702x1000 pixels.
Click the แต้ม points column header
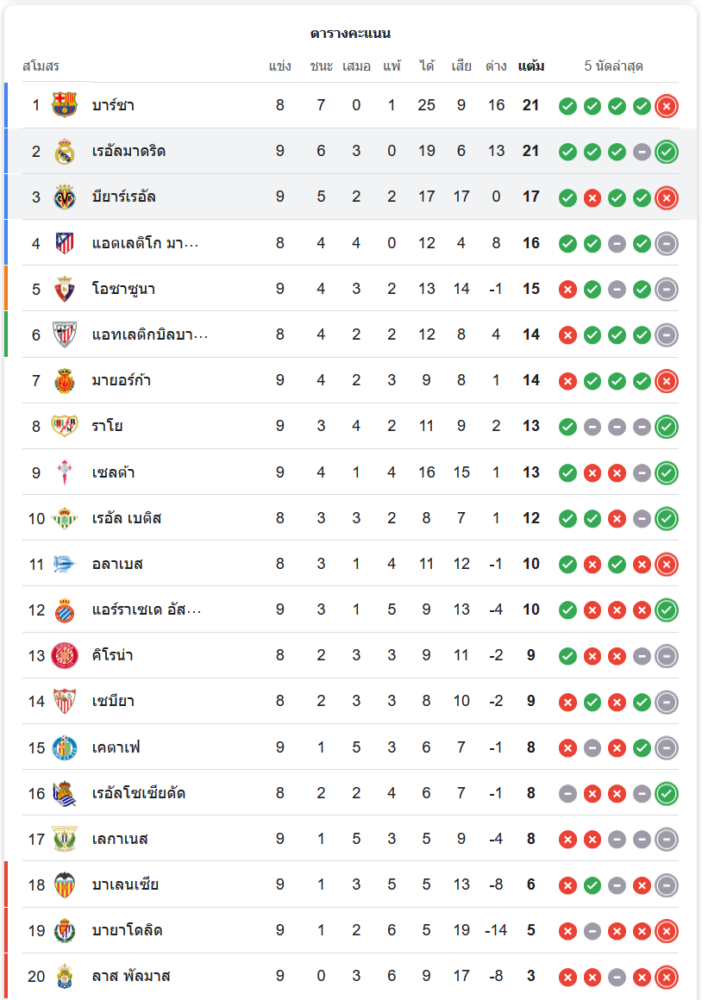pos(531,67)
